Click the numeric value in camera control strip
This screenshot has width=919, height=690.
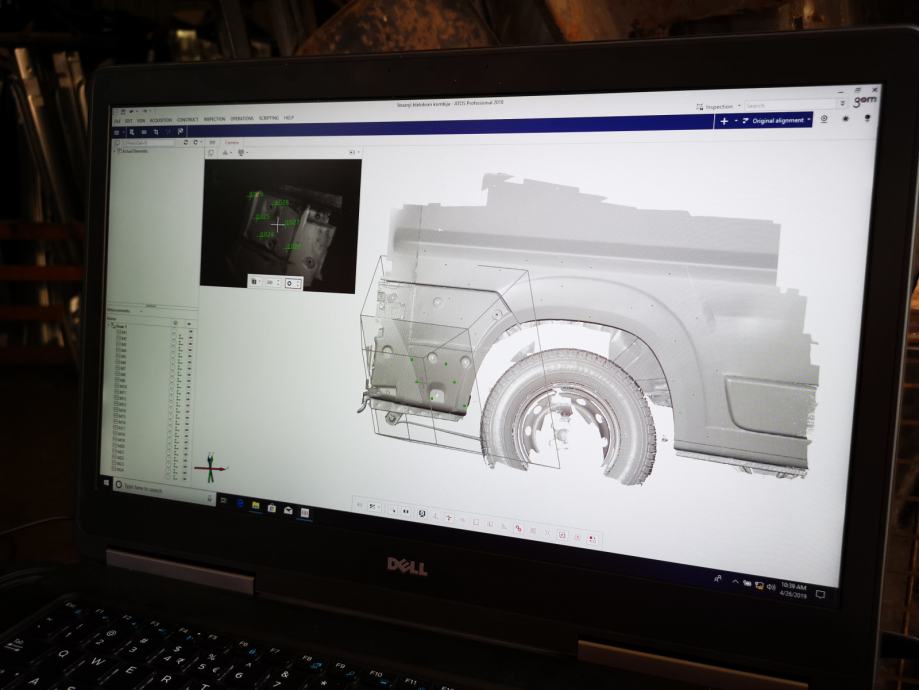click(x=270, y=283)
